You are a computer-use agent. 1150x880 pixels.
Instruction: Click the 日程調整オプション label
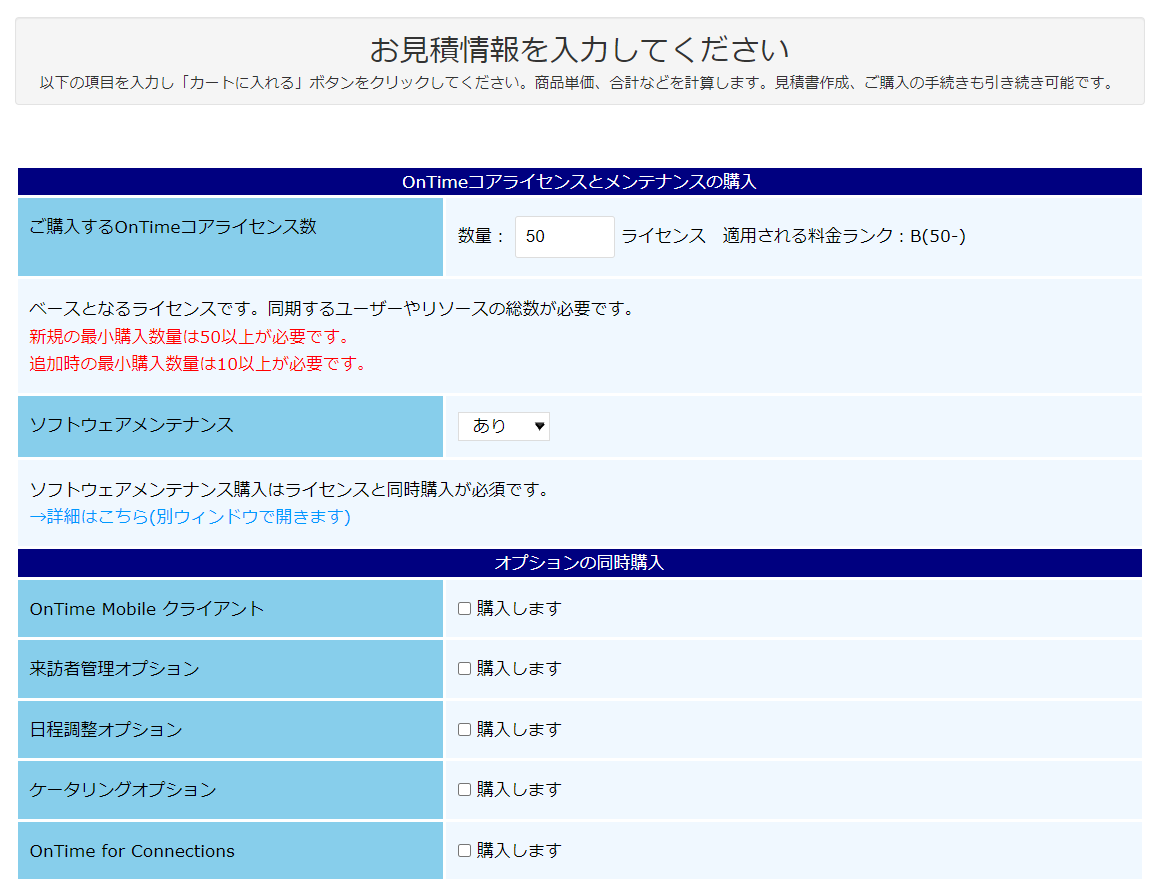pyautogui.click(x=106, y=730)
